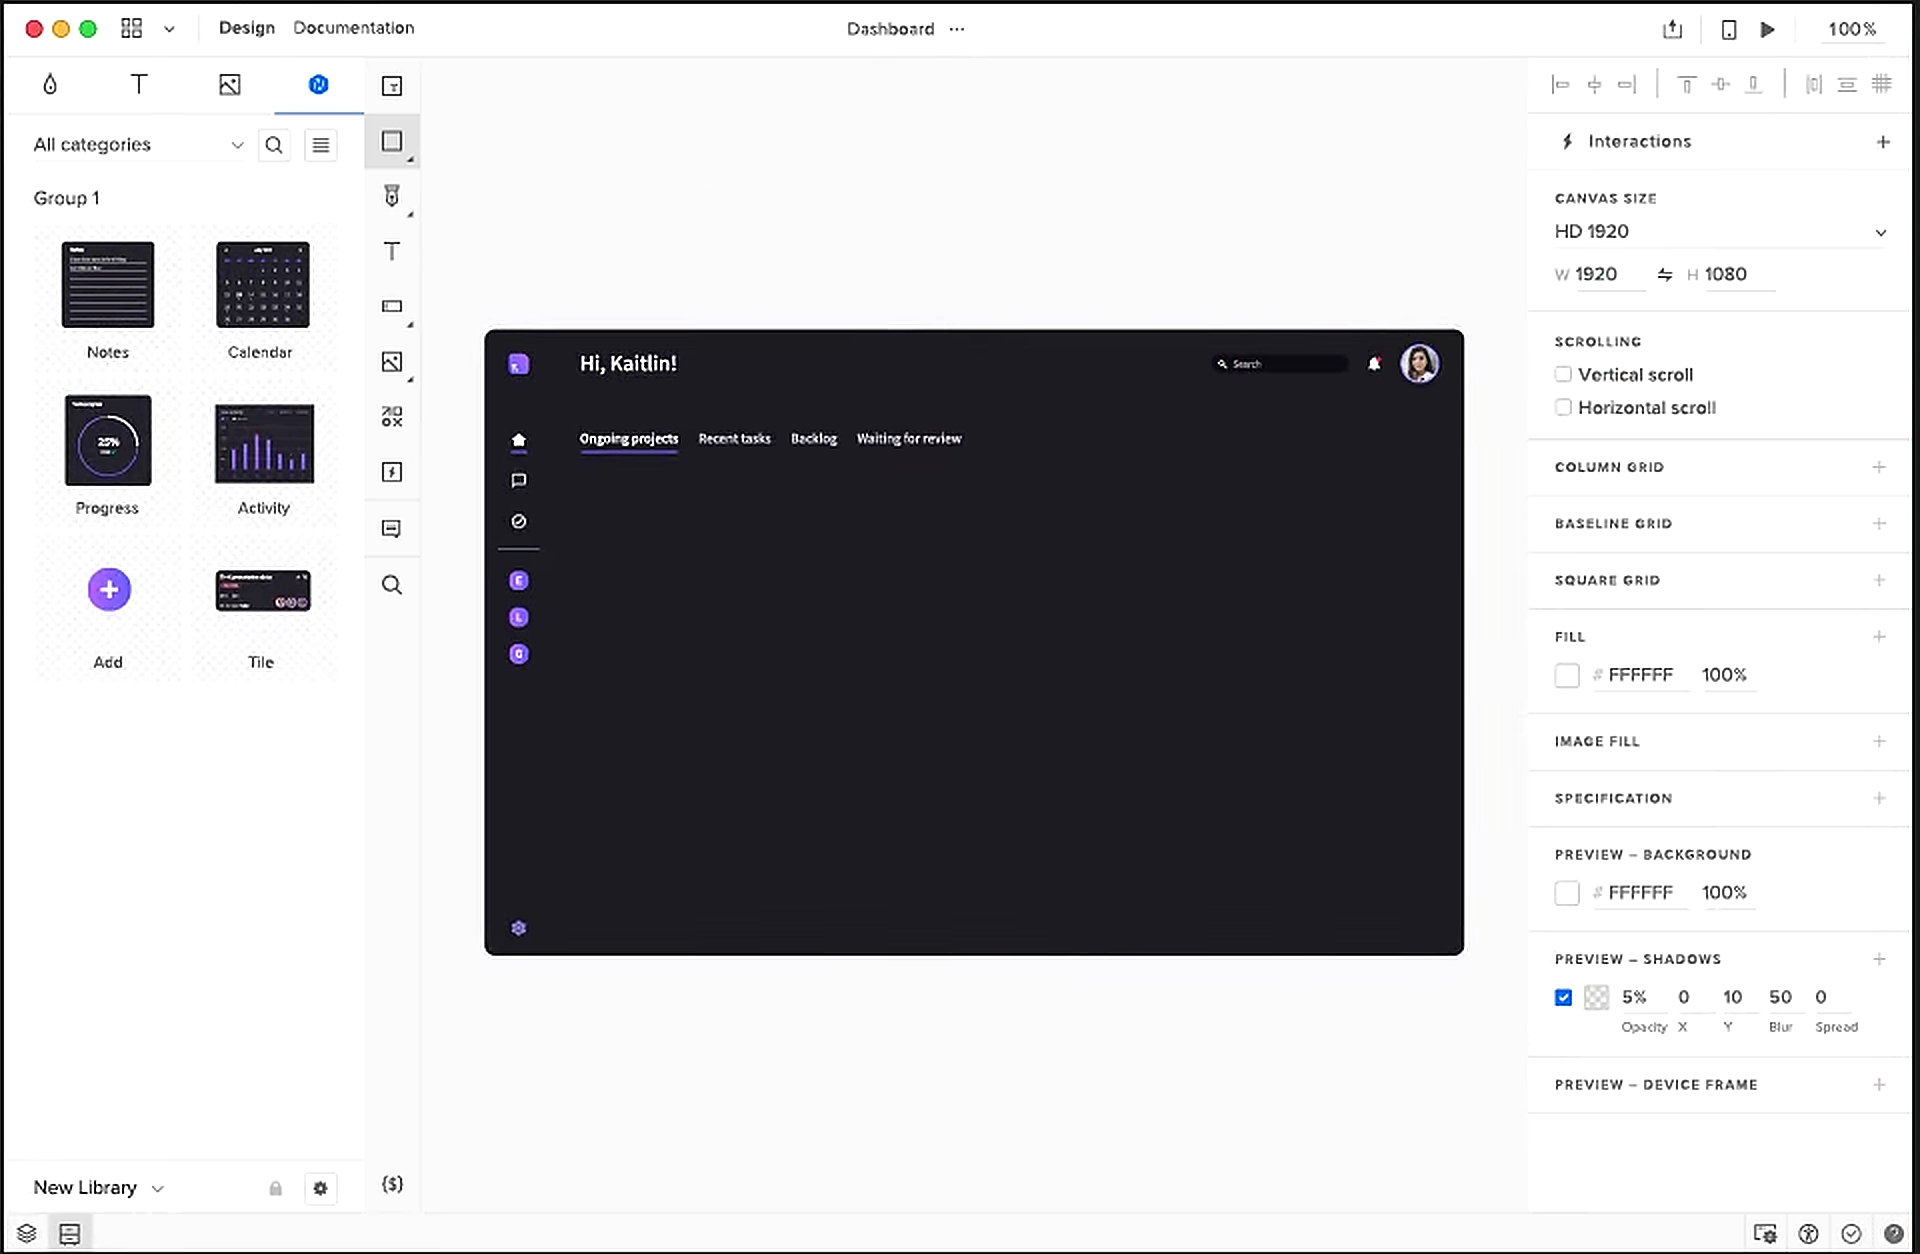The width and height of the screenshot is (1920, 1254).
Task: Switch to the Documentation tab
Action: 353,28
